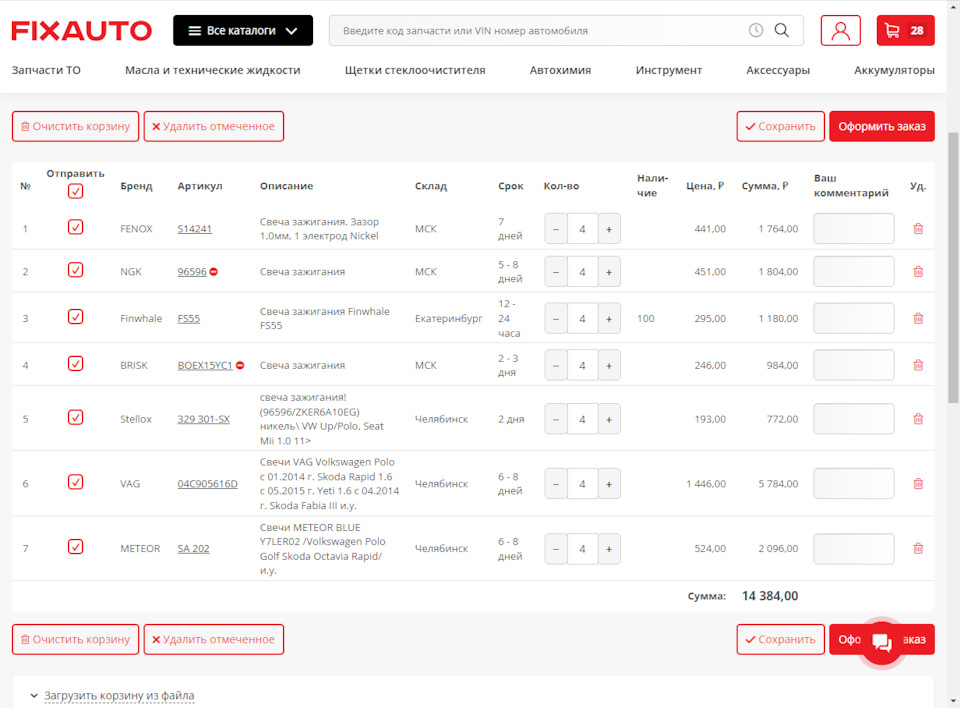Open Инструмент menu
The width and height of the screenshot is (960, 708).
669,70
